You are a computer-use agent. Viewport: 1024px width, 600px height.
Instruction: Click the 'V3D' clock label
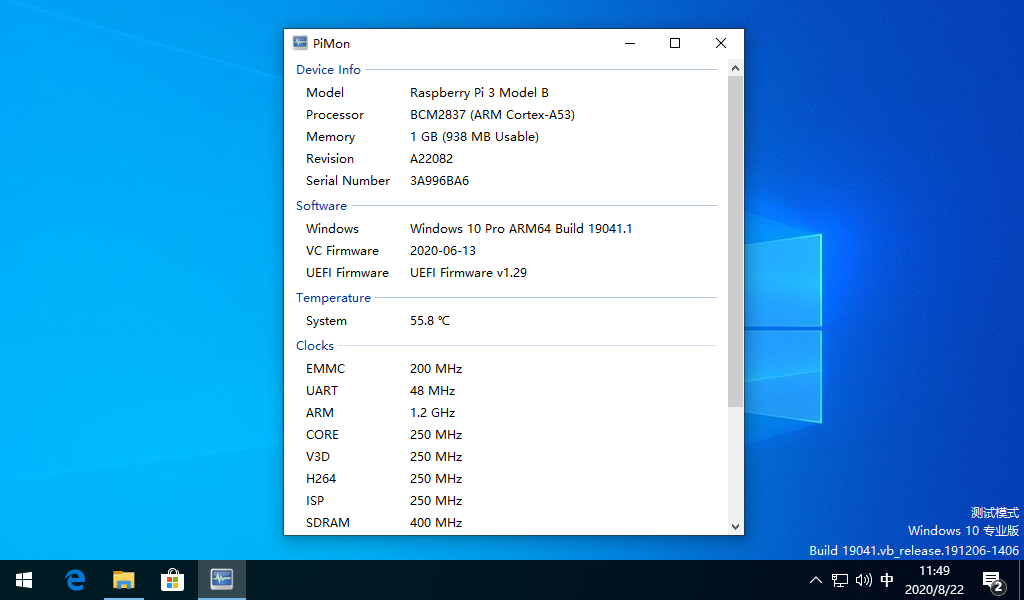317,457
